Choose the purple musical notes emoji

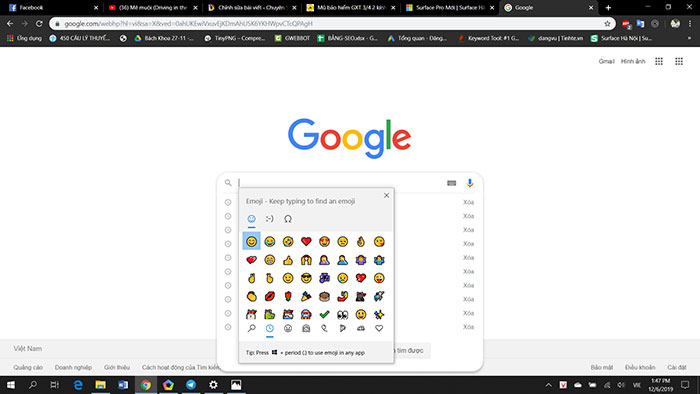point(325,278)
